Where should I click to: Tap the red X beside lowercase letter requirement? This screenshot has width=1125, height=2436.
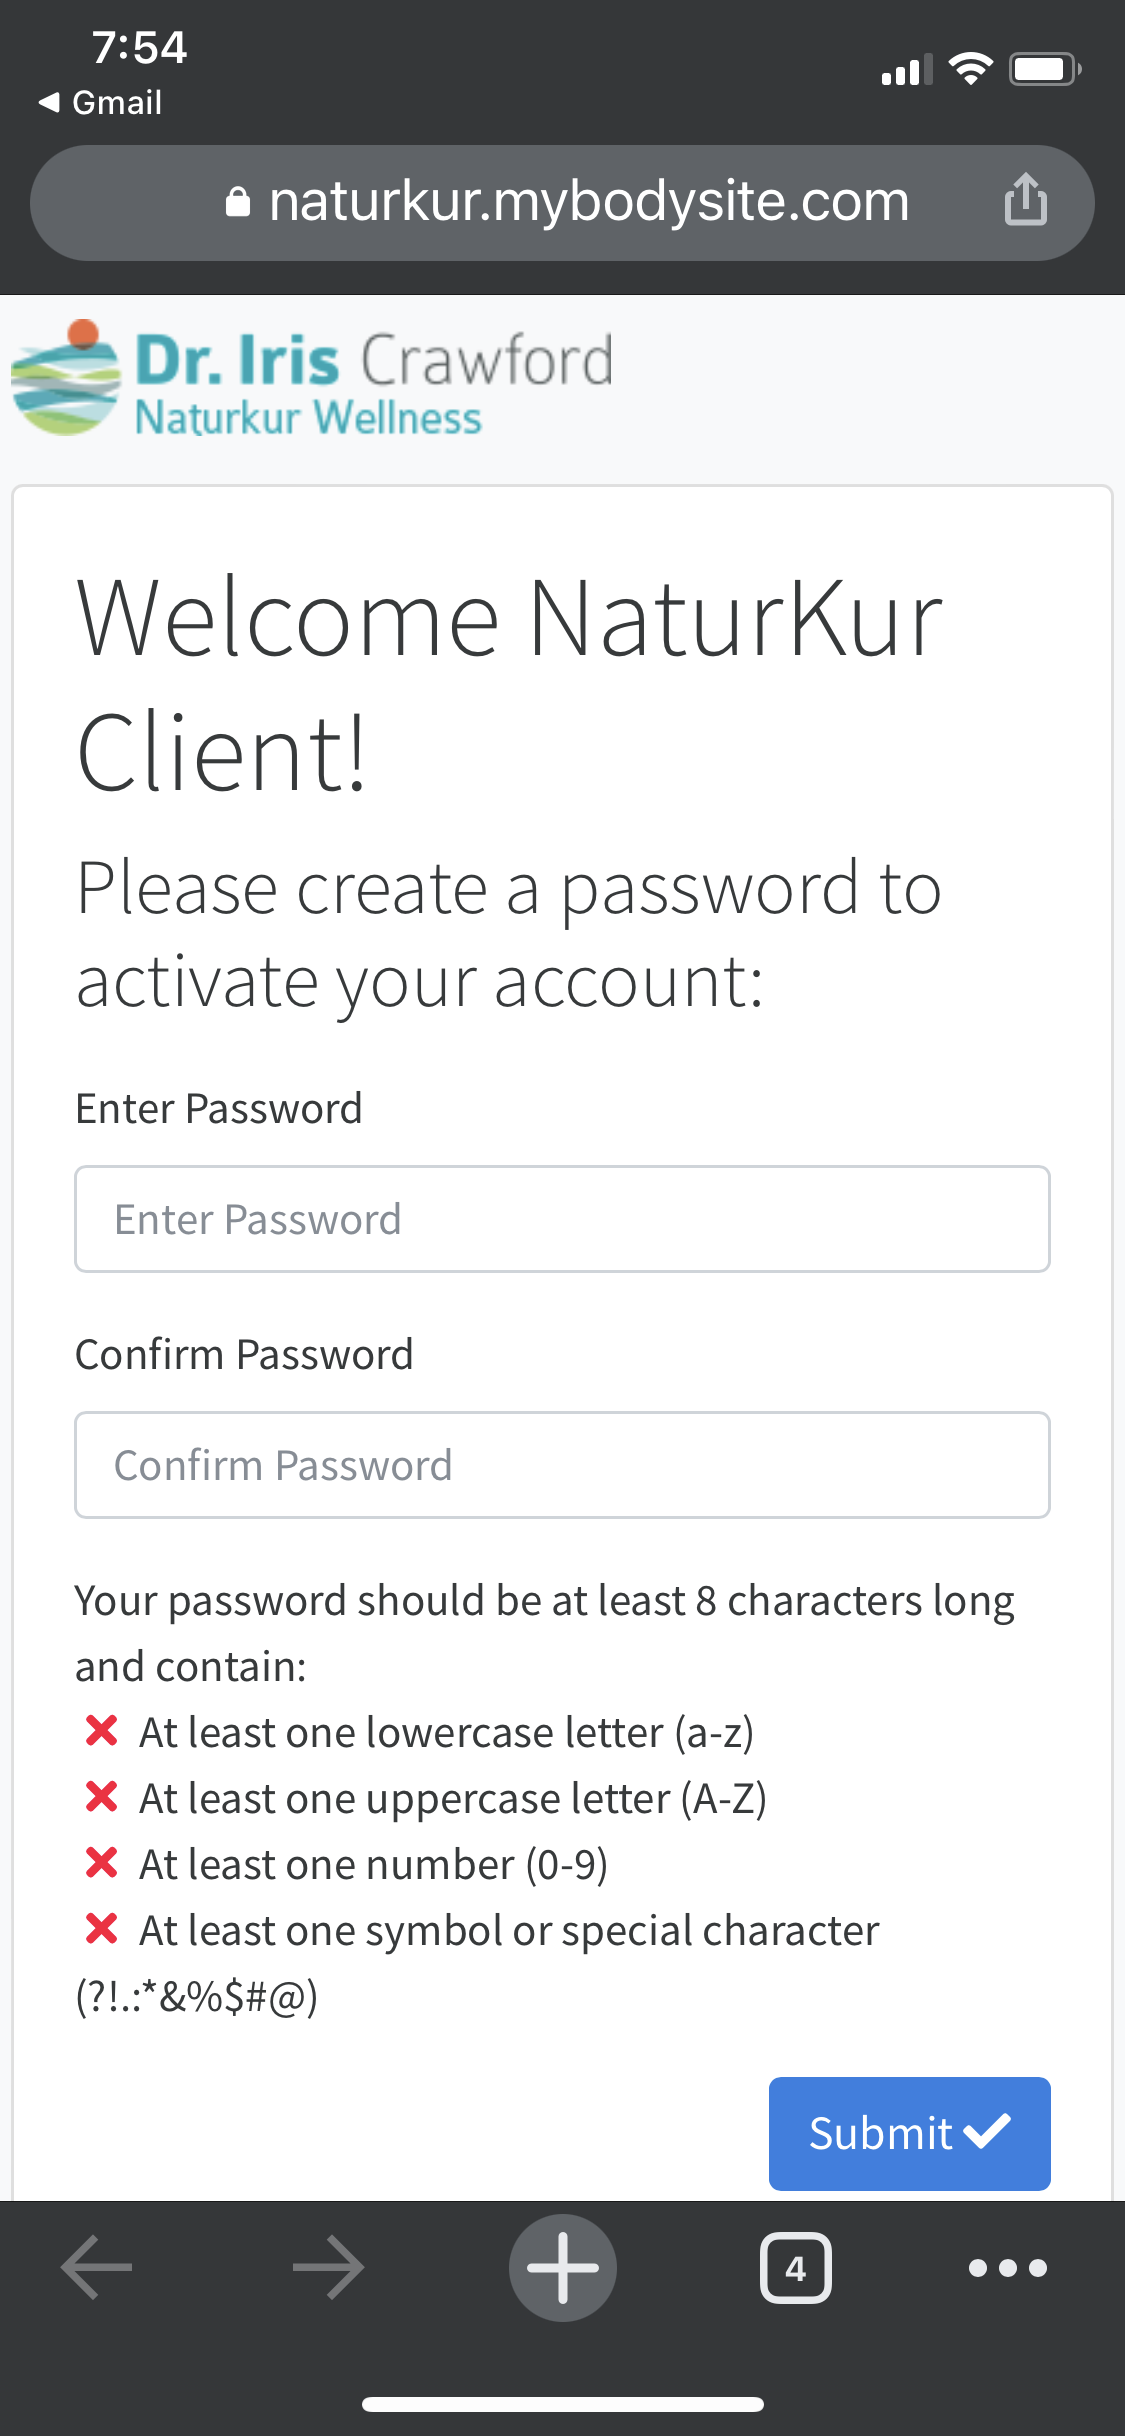[101, 1732]
